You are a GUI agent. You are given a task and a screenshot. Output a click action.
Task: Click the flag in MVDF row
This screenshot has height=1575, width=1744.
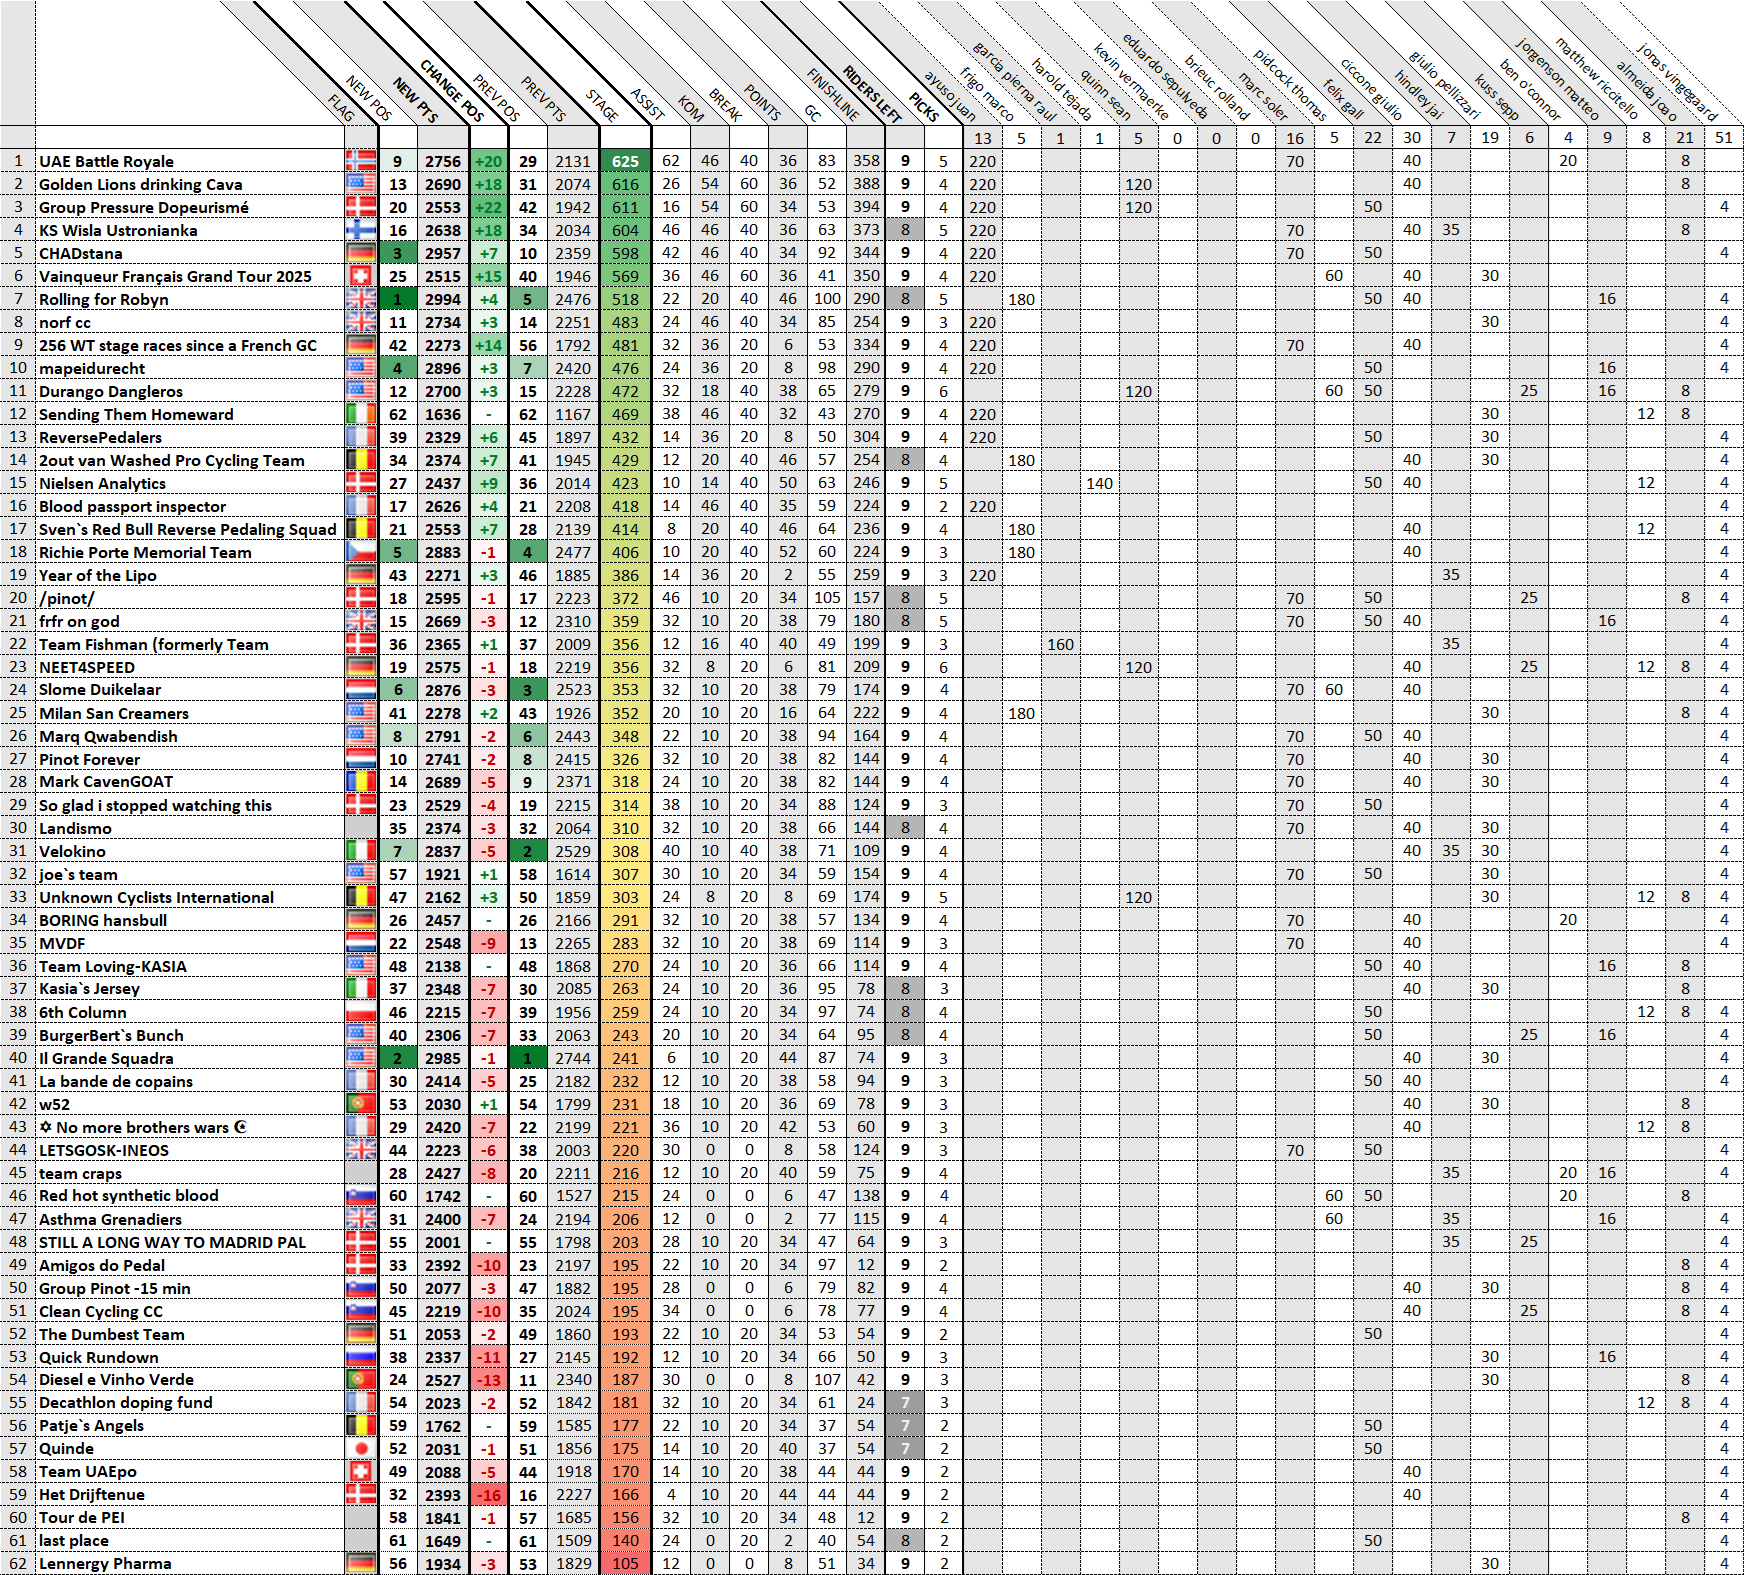point(361,943)
